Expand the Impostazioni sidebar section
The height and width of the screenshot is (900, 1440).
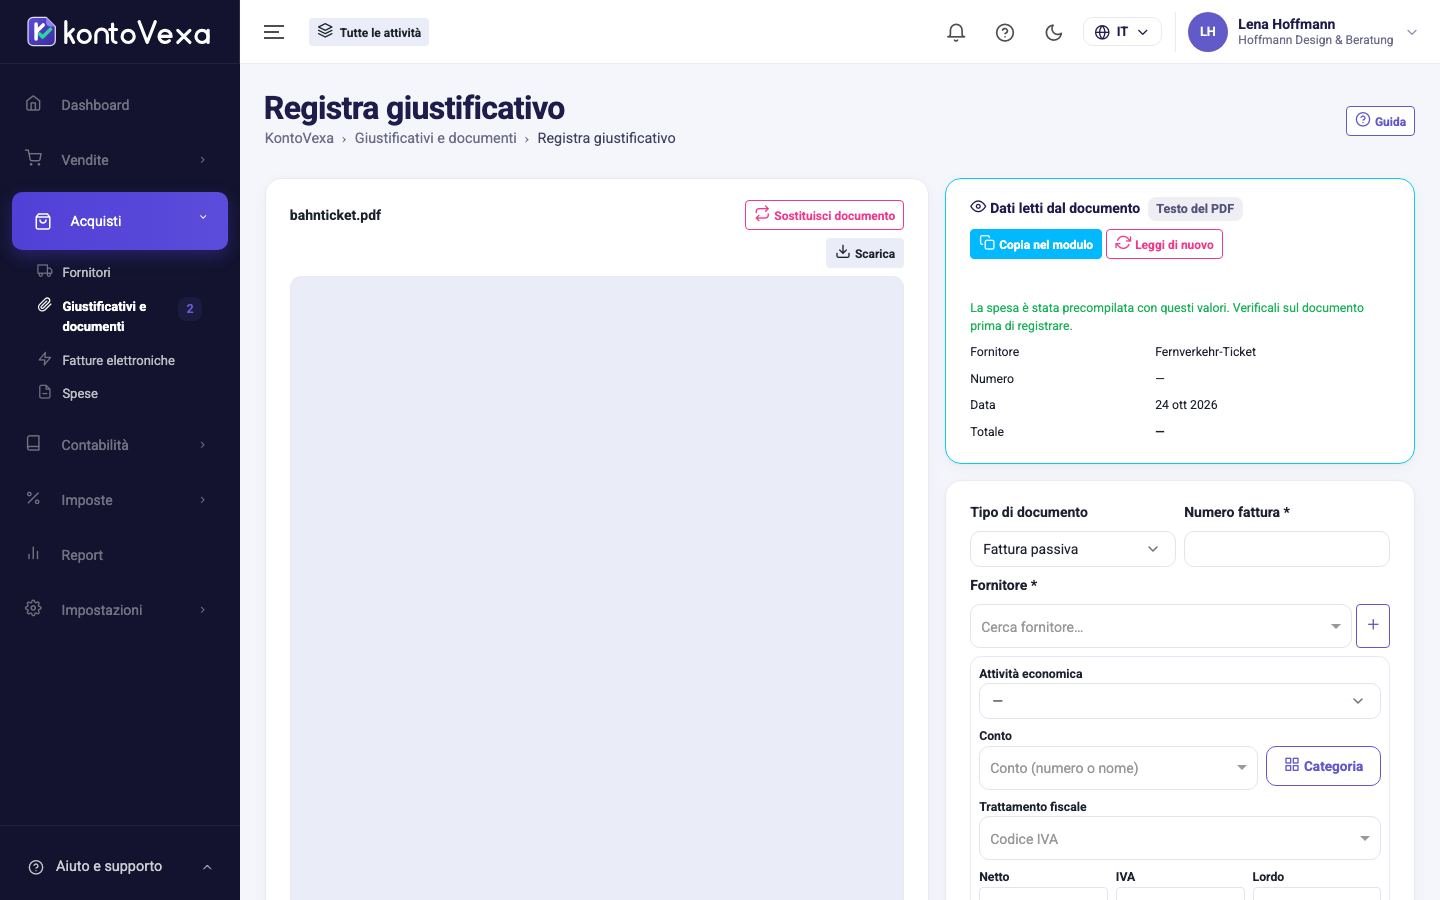coord(120,610)
